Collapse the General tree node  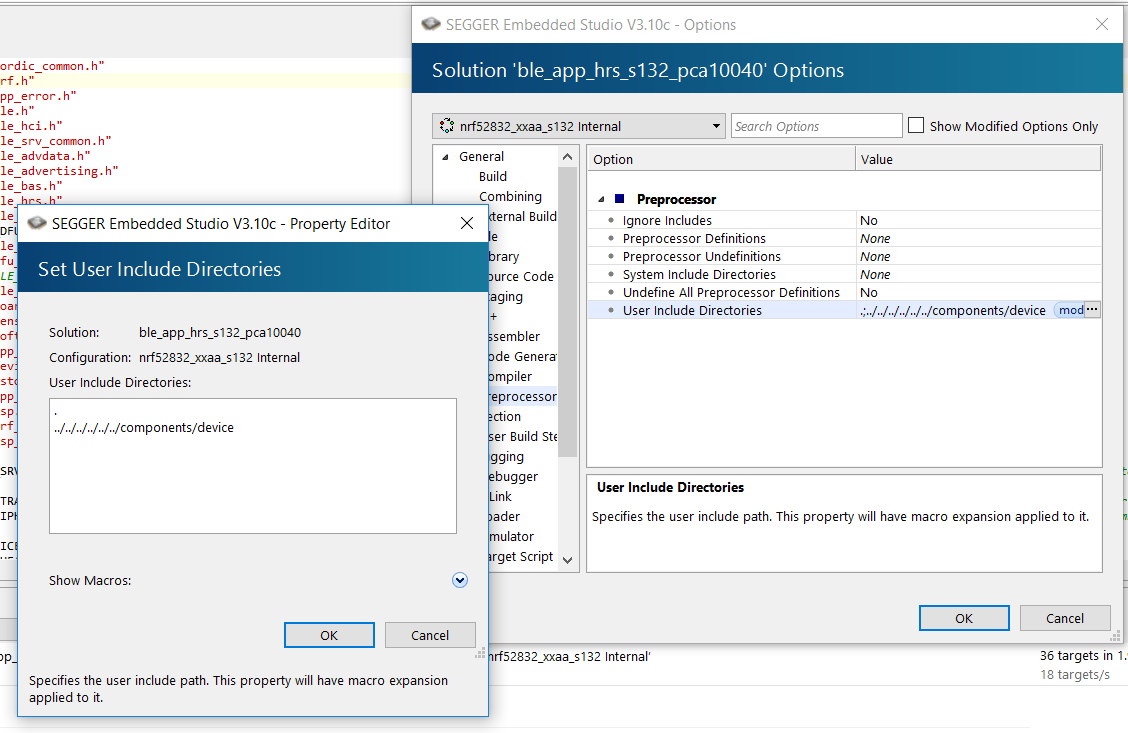[445, 157]
